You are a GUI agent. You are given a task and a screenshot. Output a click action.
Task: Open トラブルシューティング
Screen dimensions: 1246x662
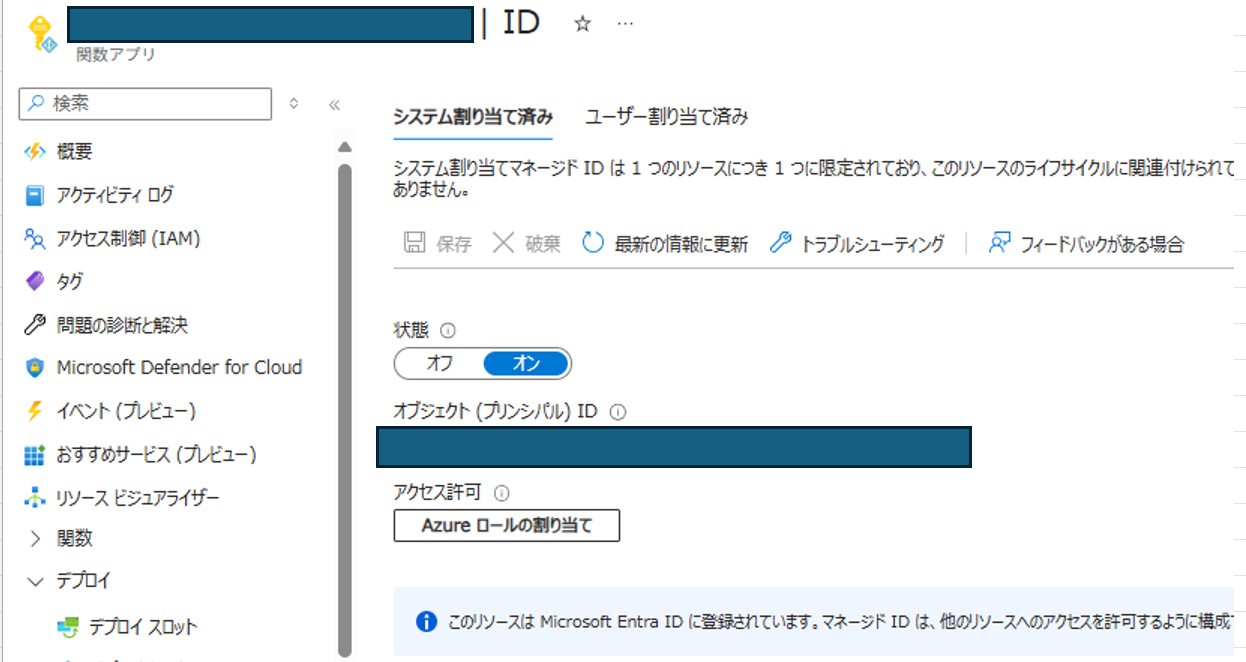coord(857,243)
